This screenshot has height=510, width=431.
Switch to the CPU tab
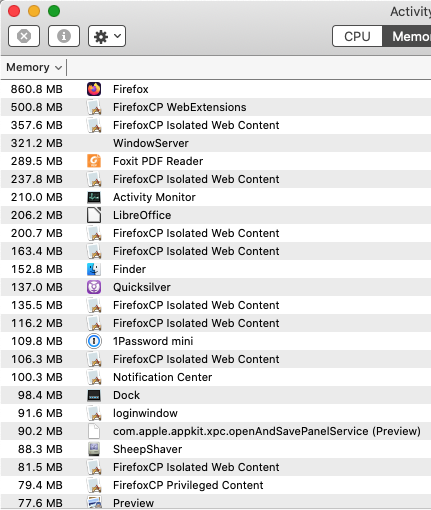coord(357,36)
